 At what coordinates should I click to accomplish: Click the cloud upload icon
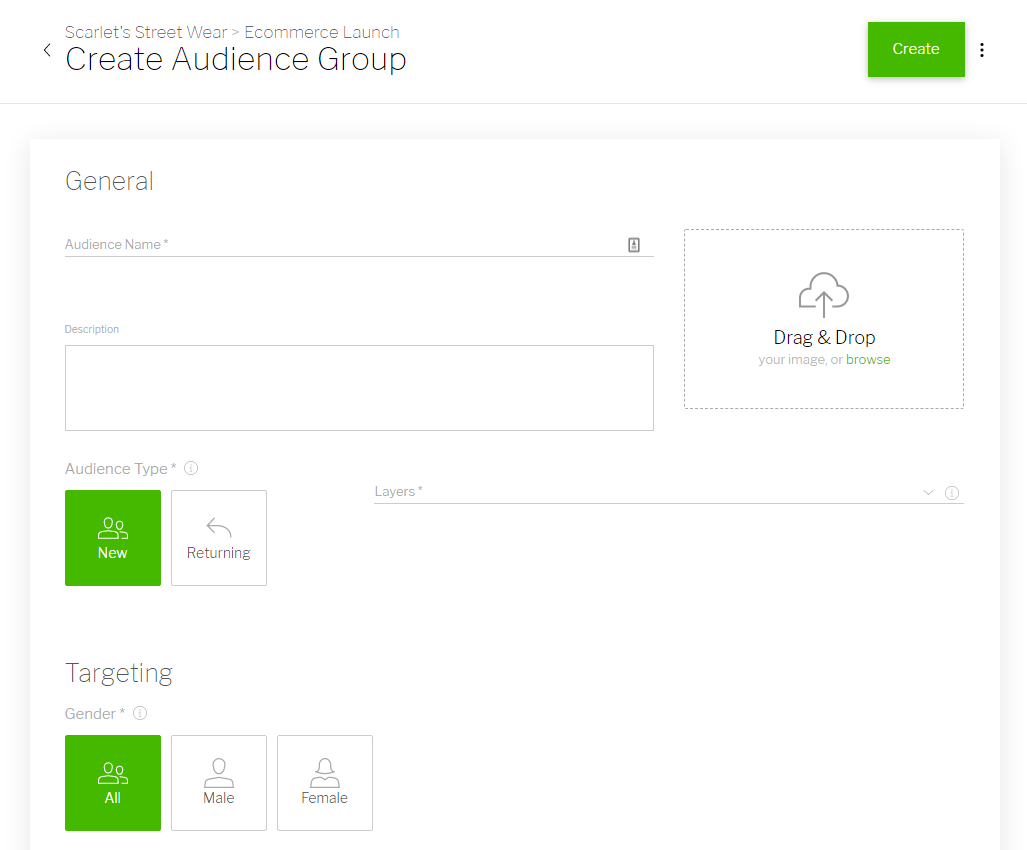coord(824,294)
